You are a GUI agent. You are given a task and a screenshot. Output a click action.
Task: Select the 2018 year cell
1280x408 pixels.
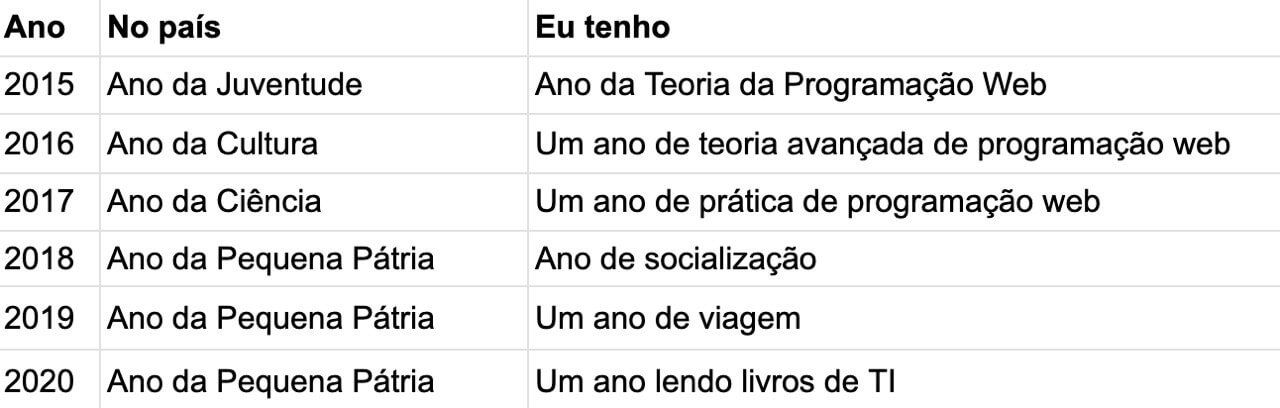(39, 259)
